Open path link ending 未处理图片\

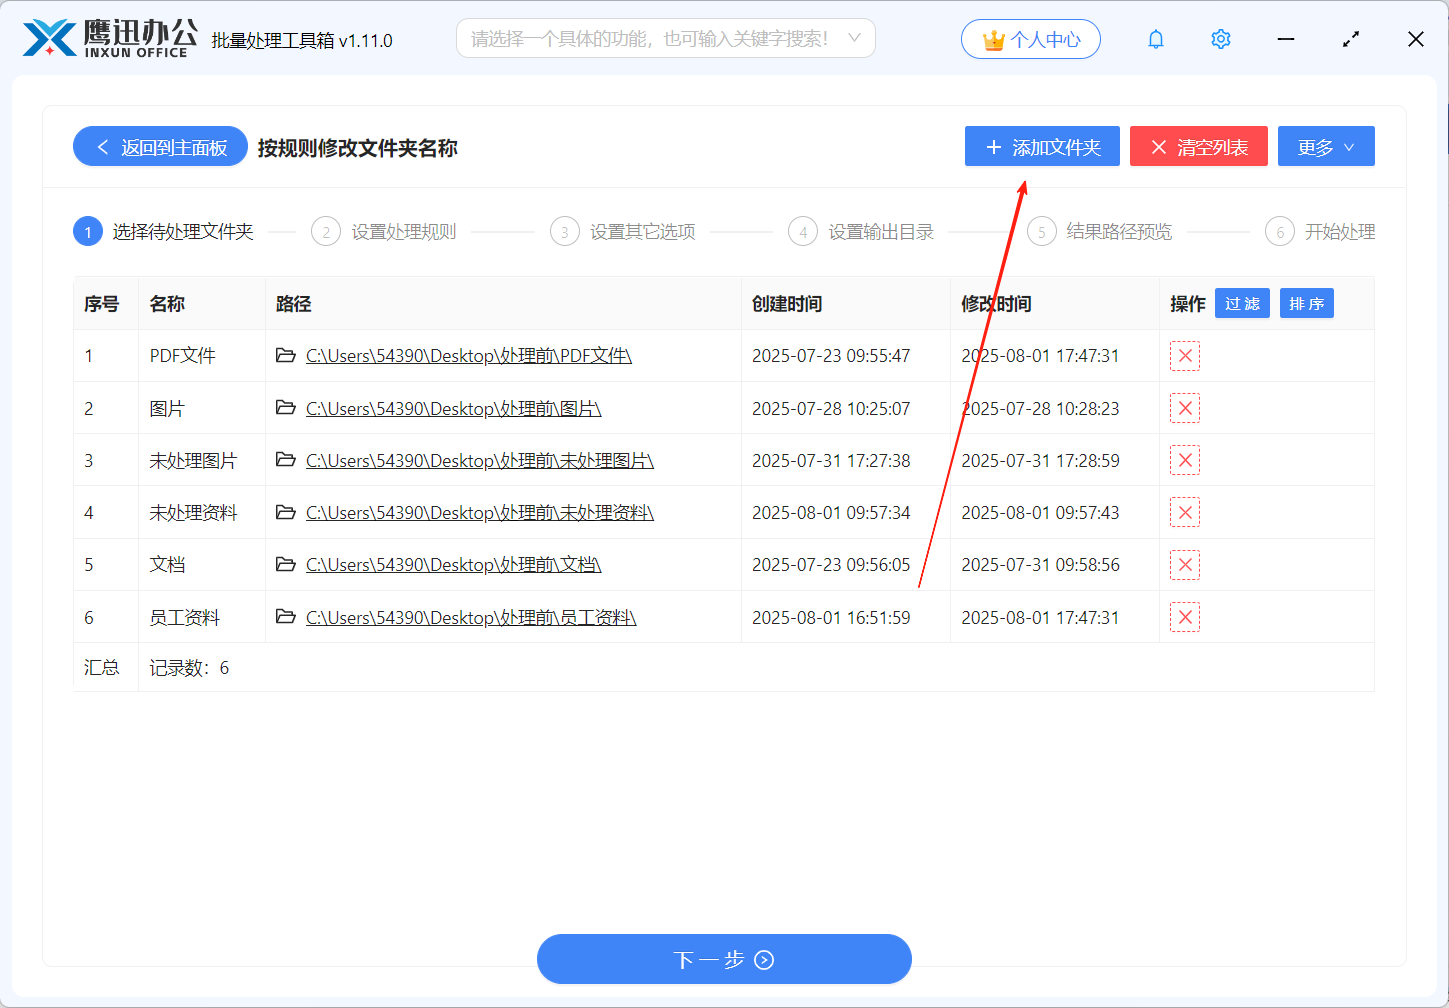pos(480,460)
